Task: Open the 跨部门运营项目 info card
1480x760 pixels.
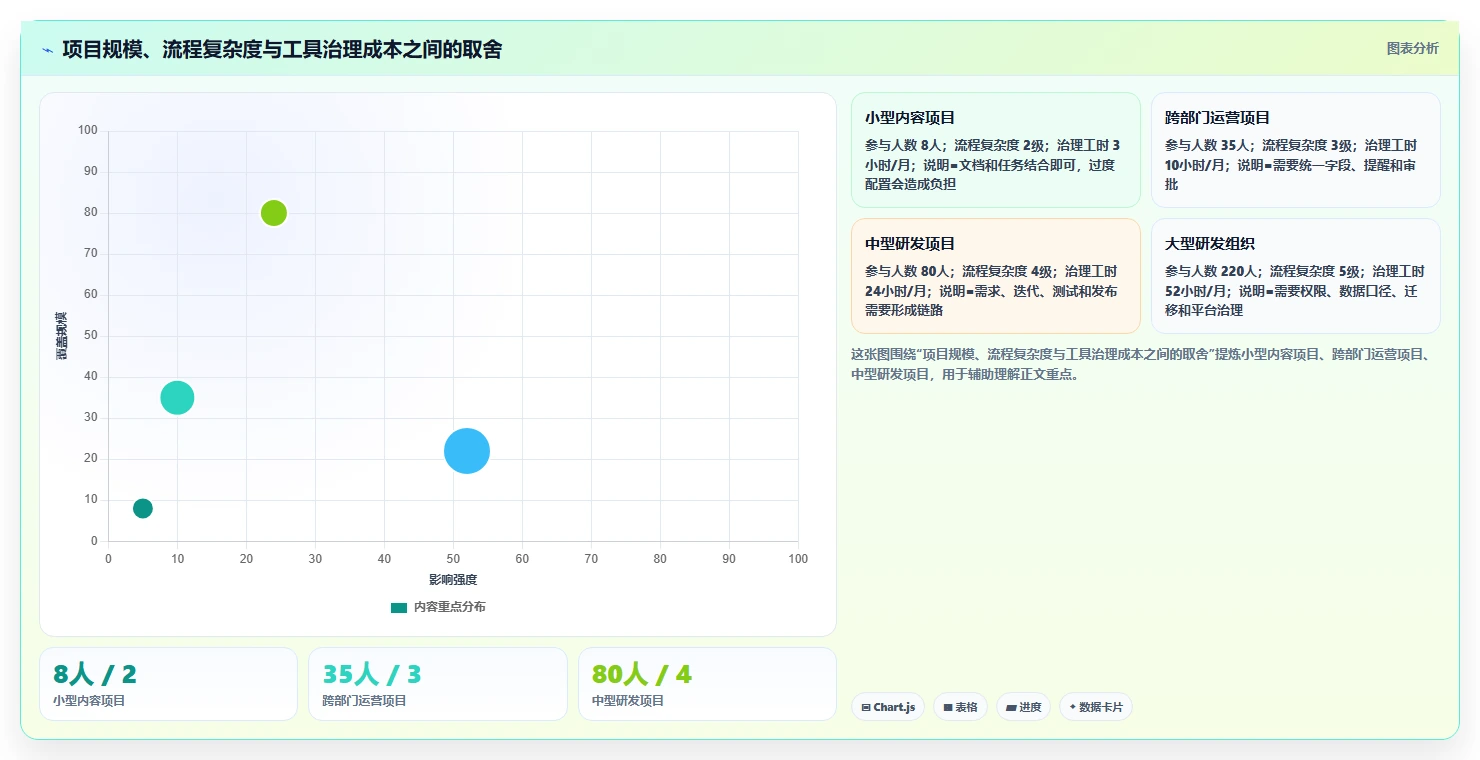Action: (x=1296, y=150)
